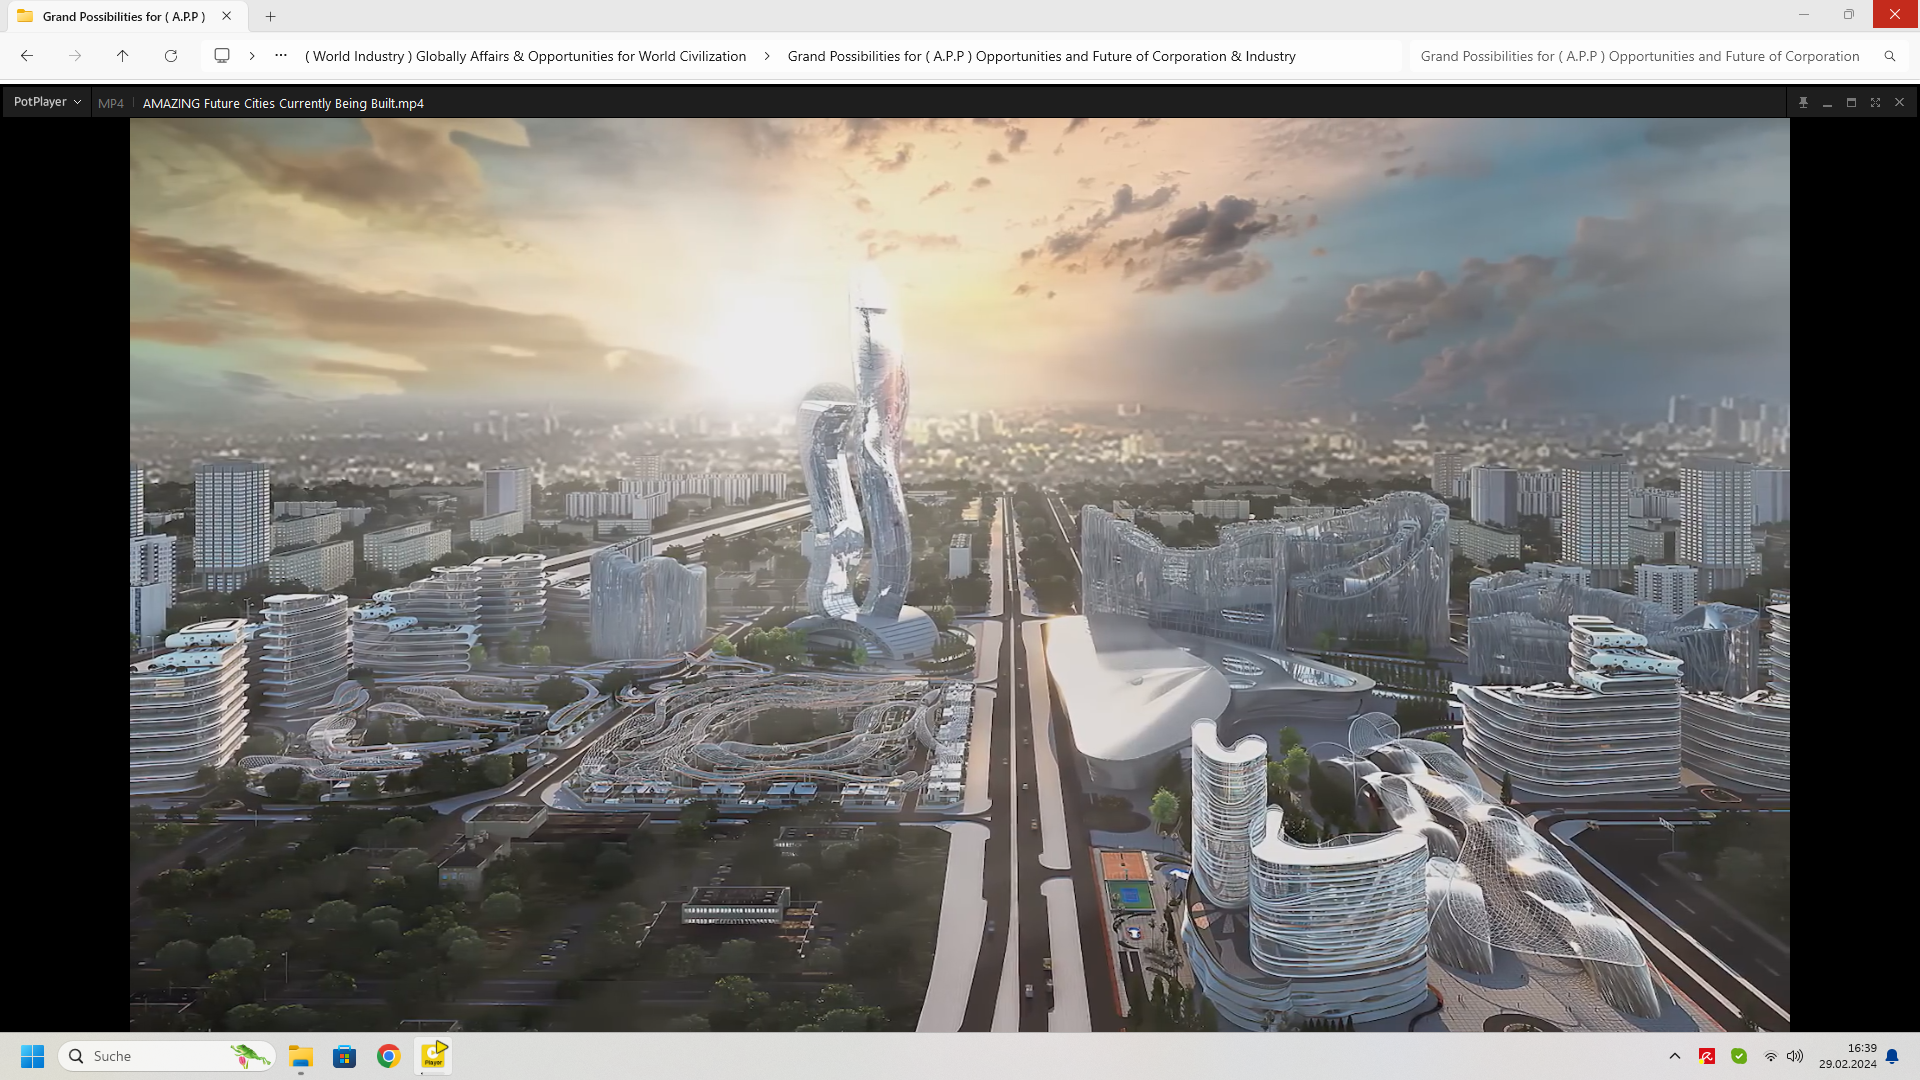Click the green shield tray icon
This screenshot has width=1920, height=1080.
[x=1739, y=1056]
